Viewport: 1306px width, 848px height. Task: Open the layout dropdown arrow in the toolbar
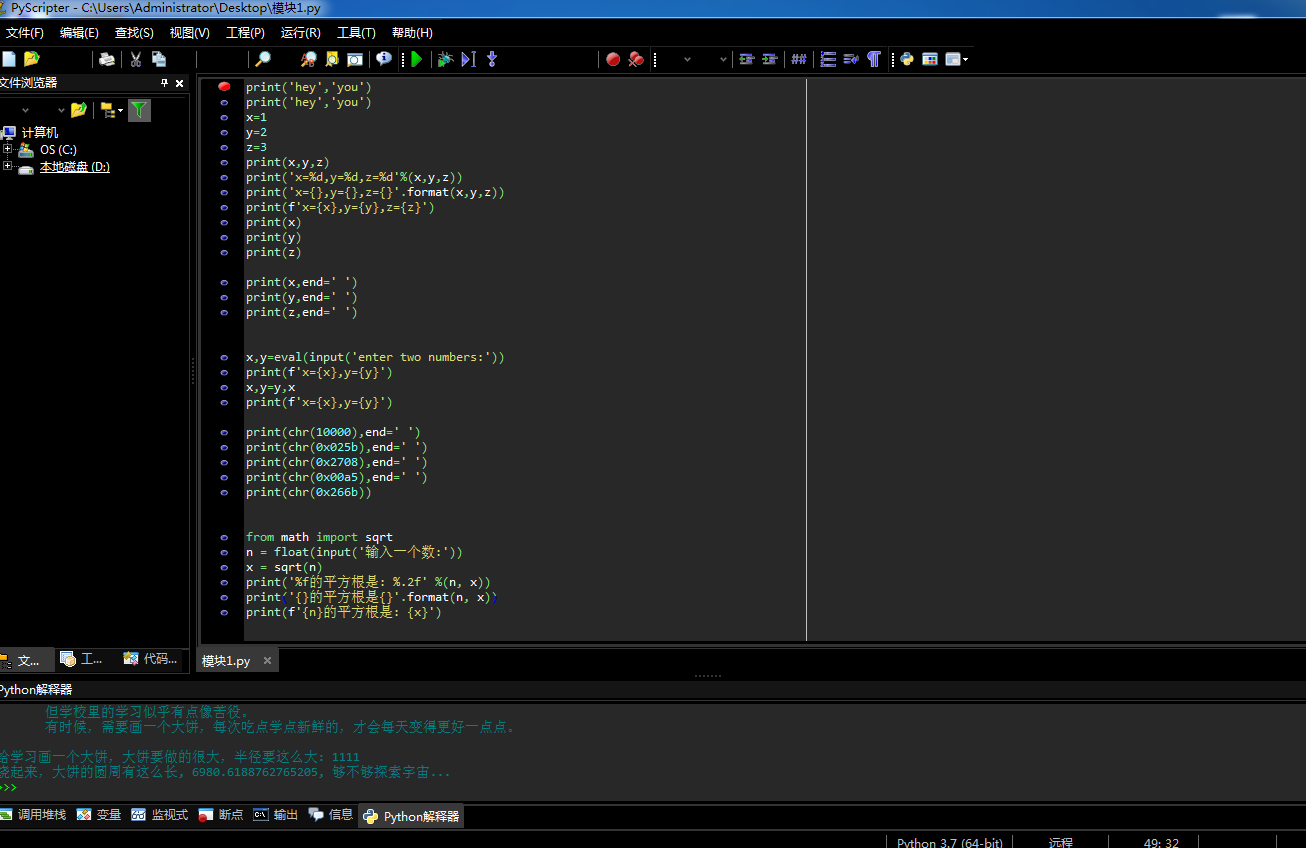[x=965, y=59]
